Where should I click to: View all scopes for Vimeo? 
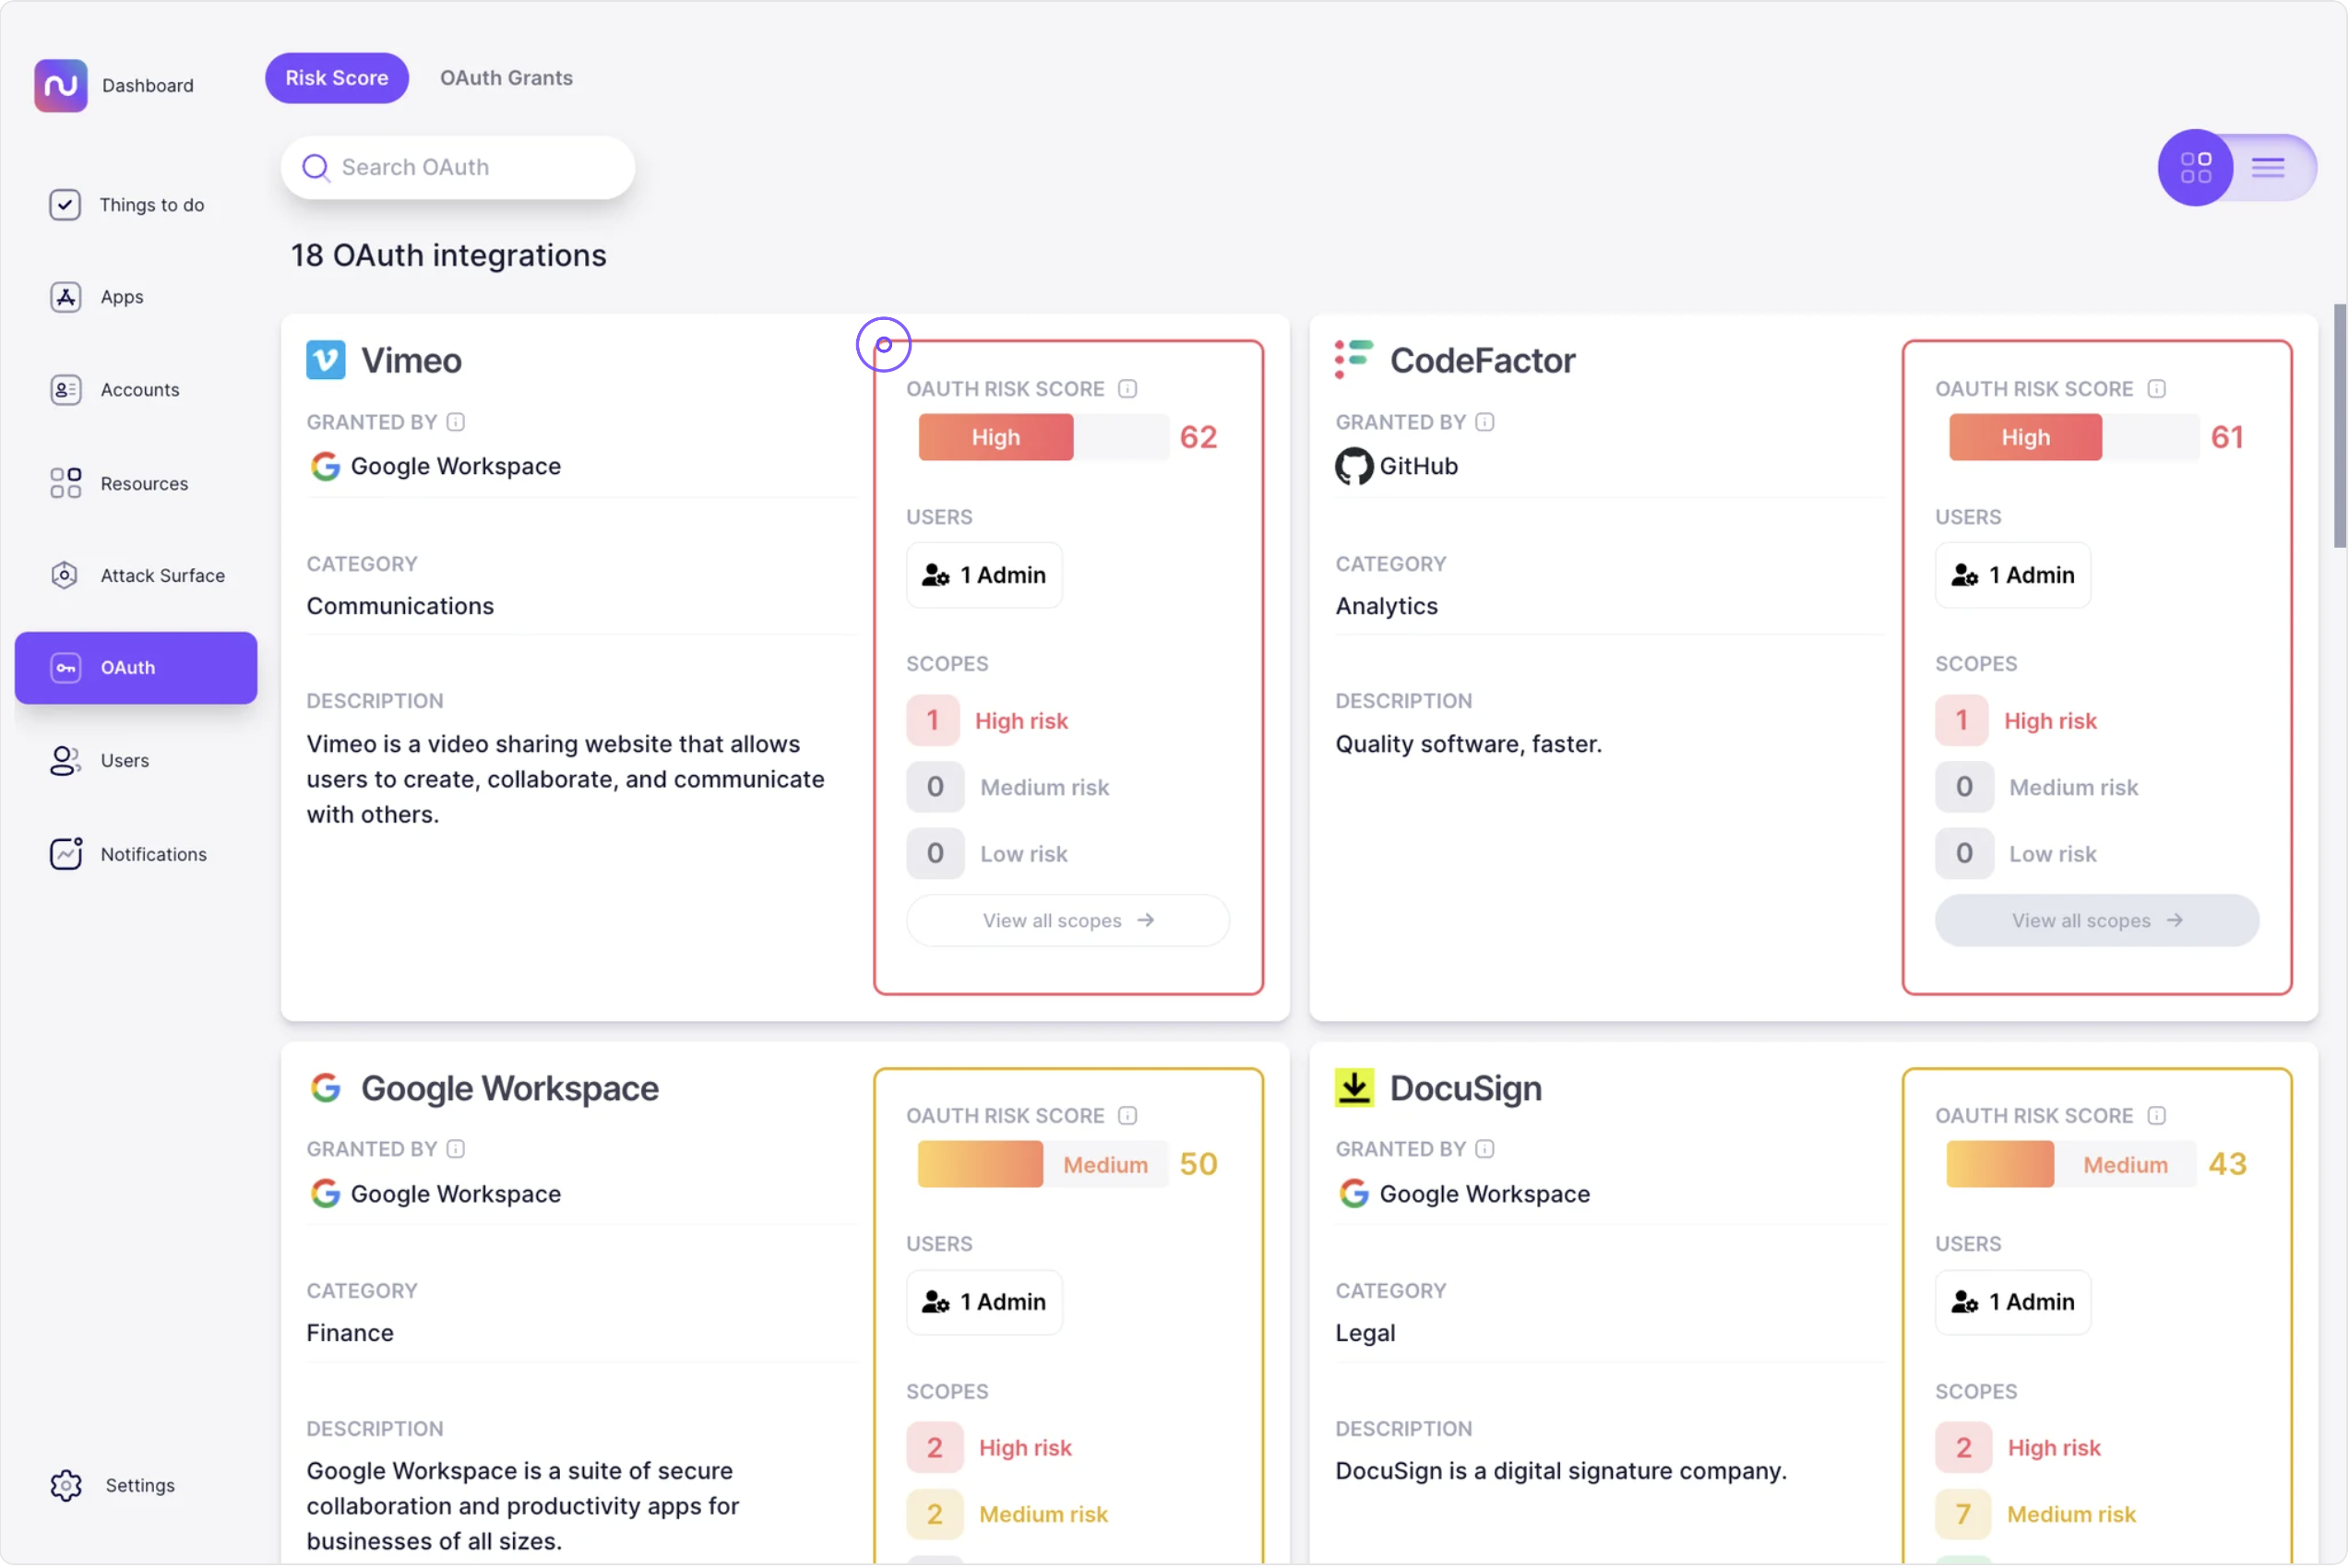tap(1068, 921)
